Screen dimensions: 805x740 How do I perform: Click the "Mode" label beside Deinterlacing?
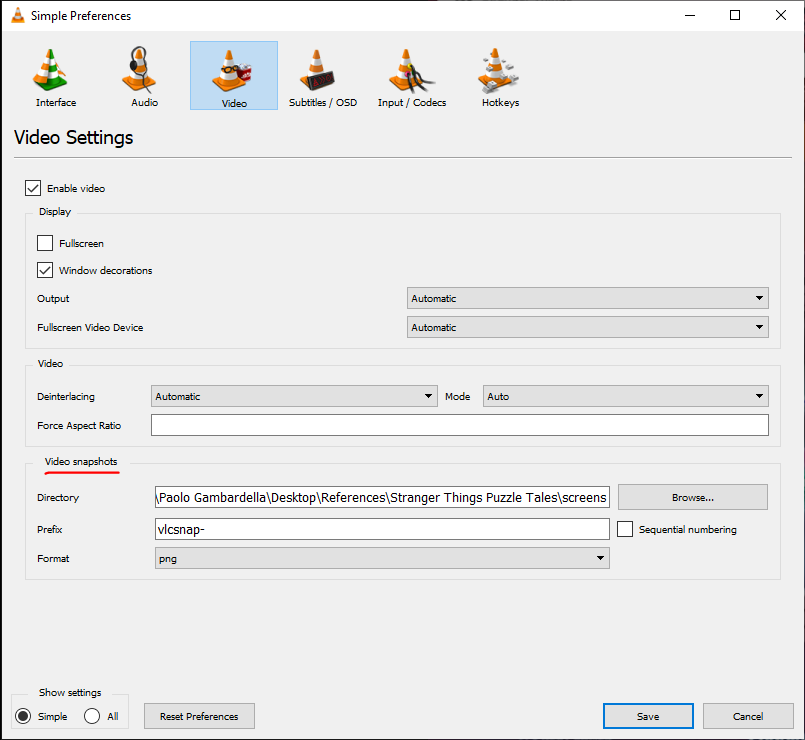click(457, 396)
